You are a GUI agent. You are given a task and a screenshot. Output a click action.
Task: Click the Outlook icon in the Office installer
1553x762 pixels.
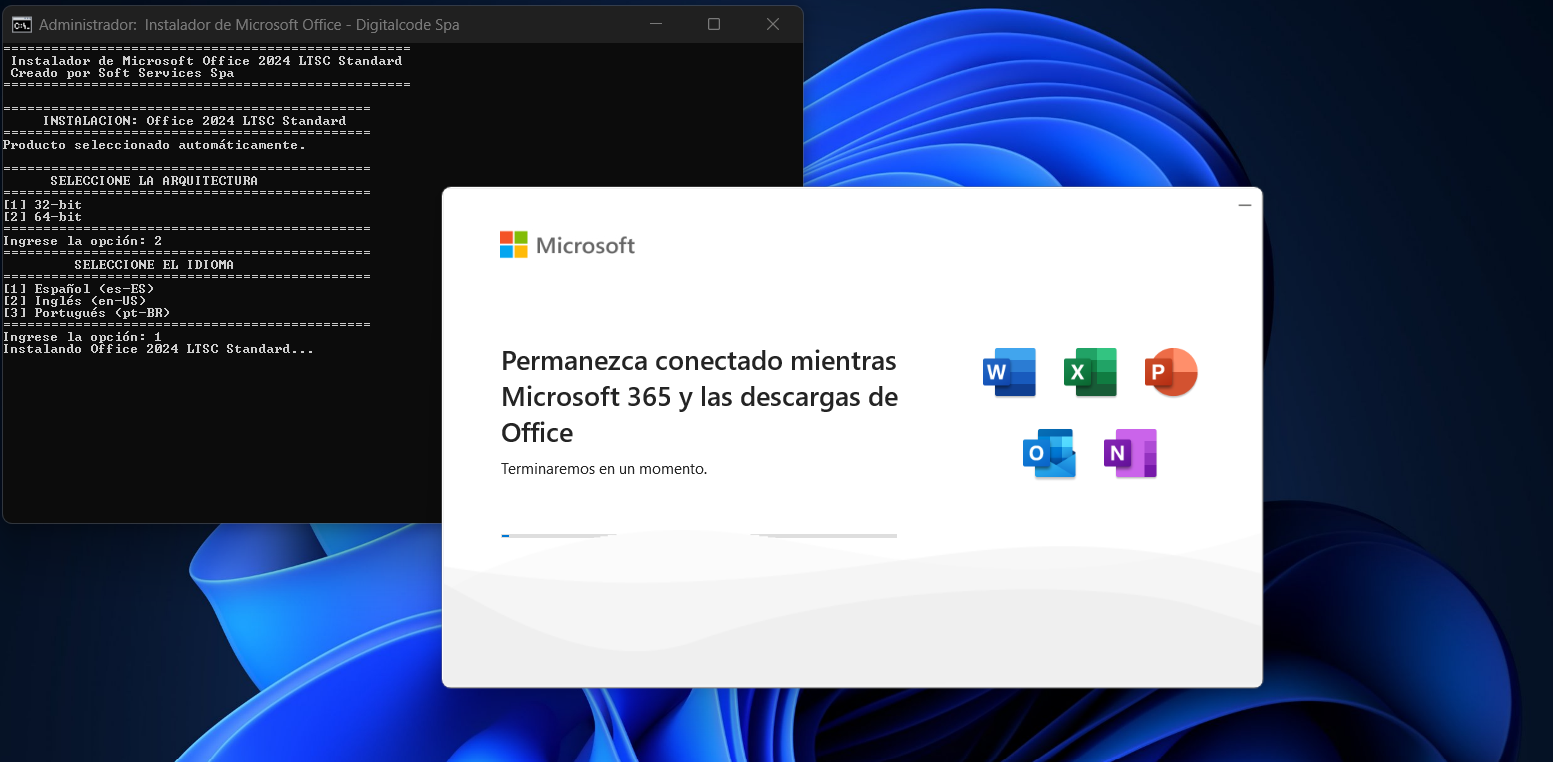click(1049, 454)
